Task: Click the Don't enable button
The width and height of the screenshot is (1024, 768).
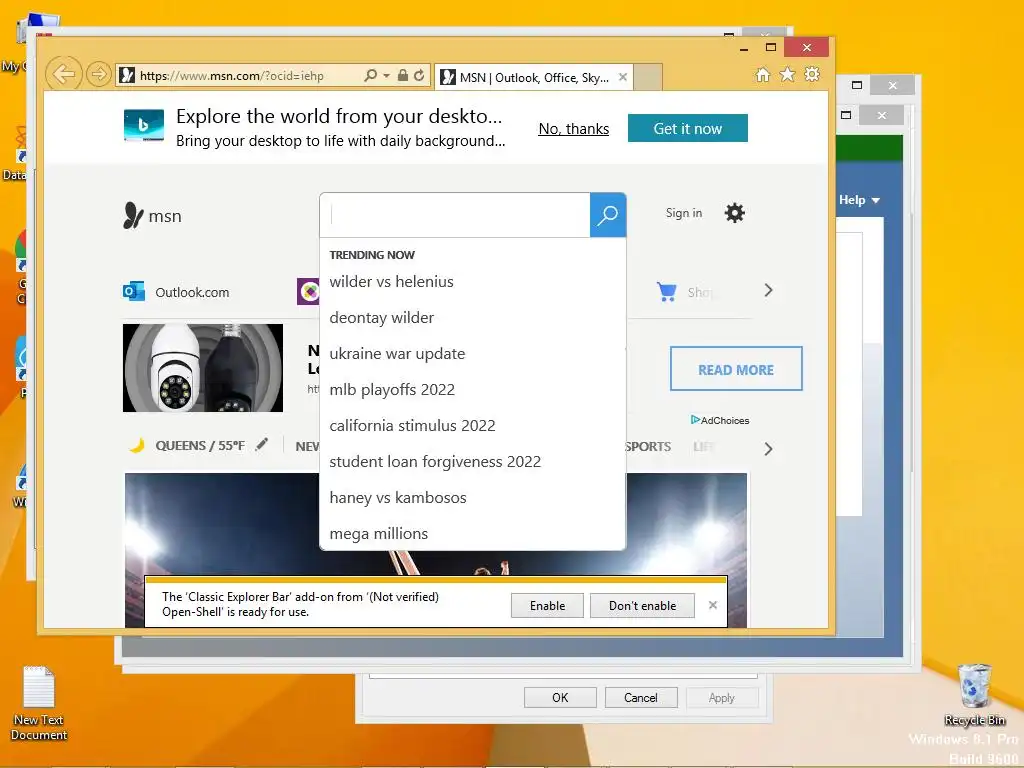Action: [643, 605]
